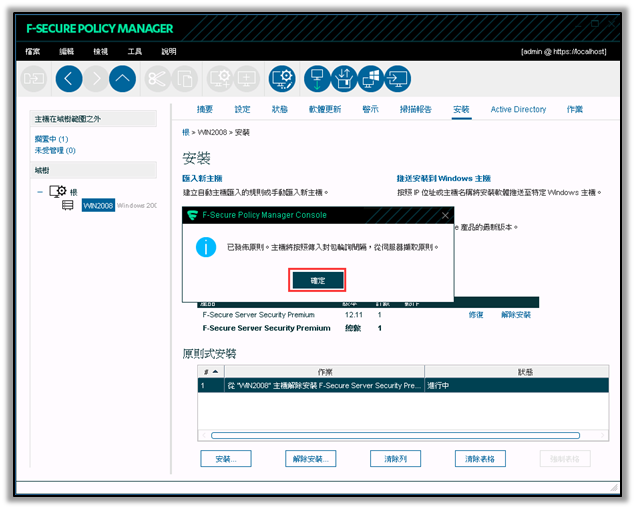Image resolution: width=635 pixels, height=509 pixels.
Task: Switch to the software updates tab
Action: click(x=325, y=109)
